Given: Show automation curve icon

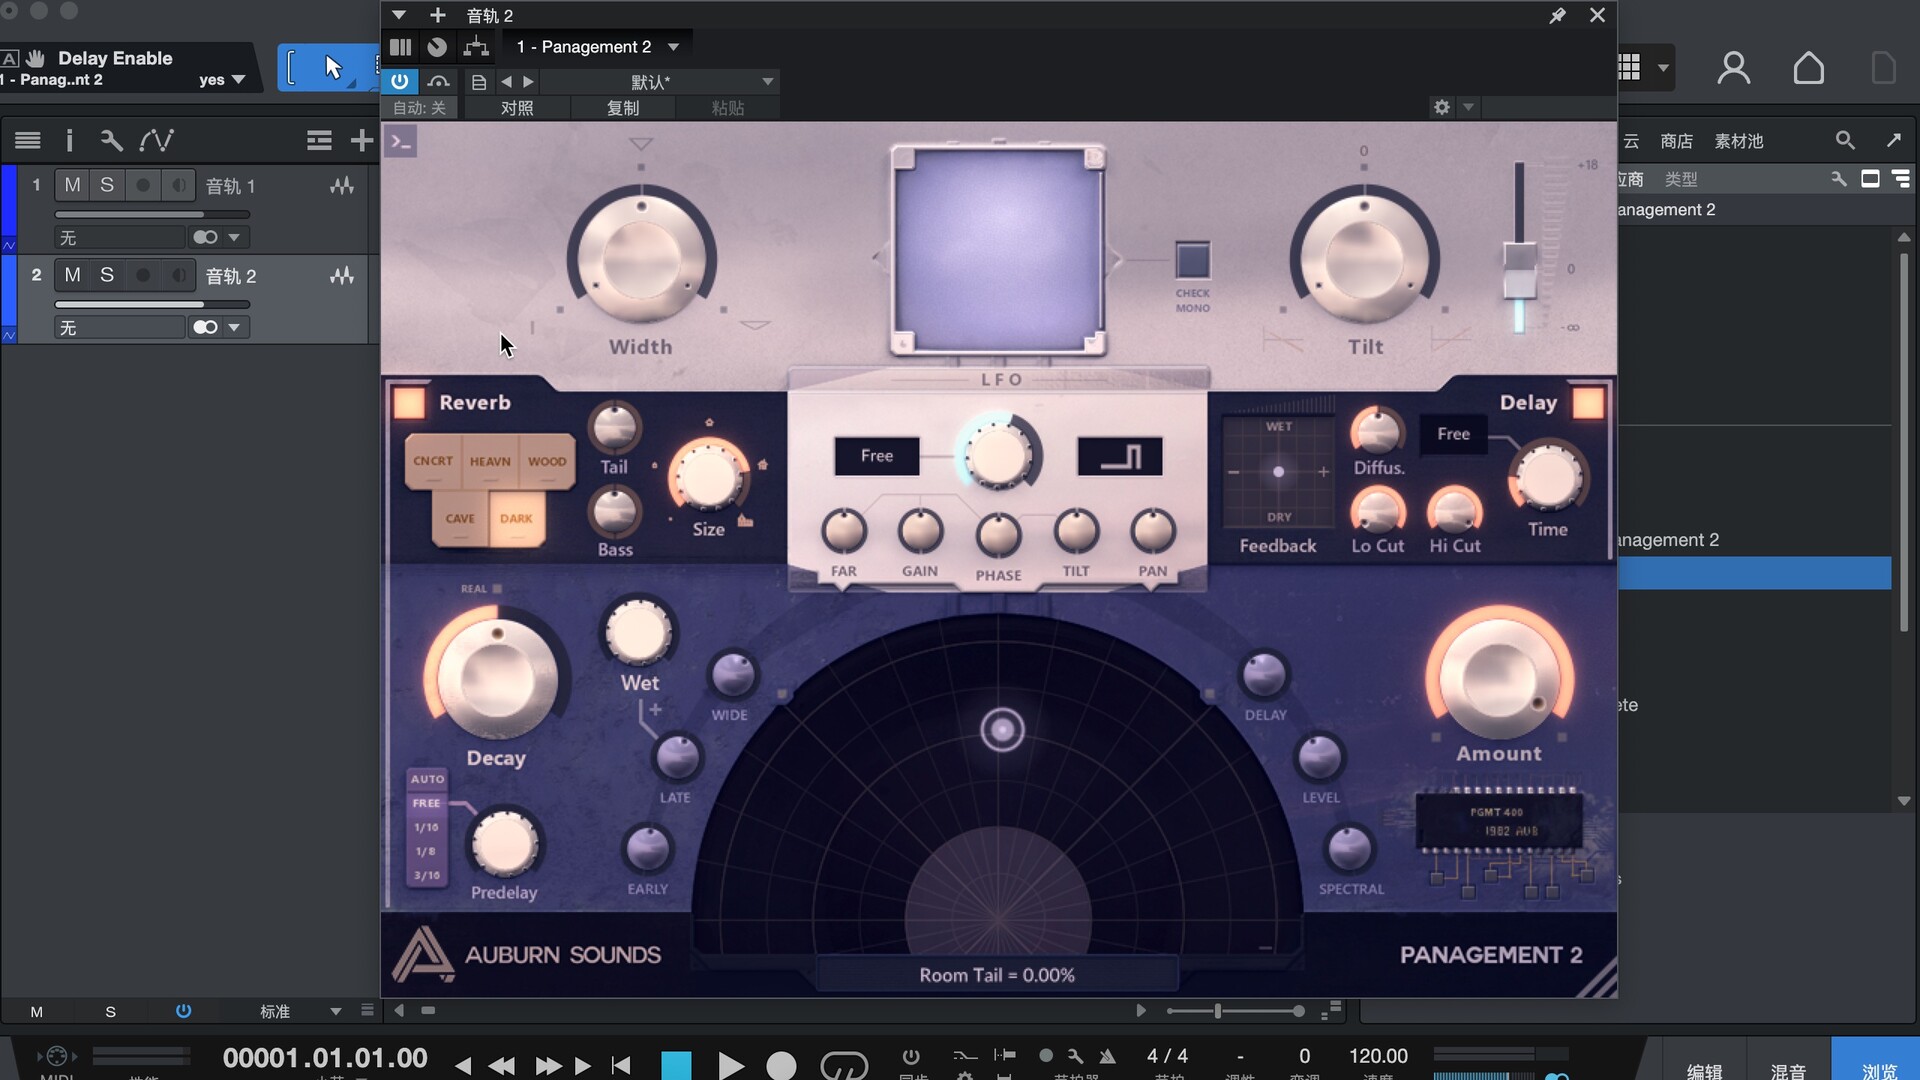Looking at the screenshot, I should [156, 140].
